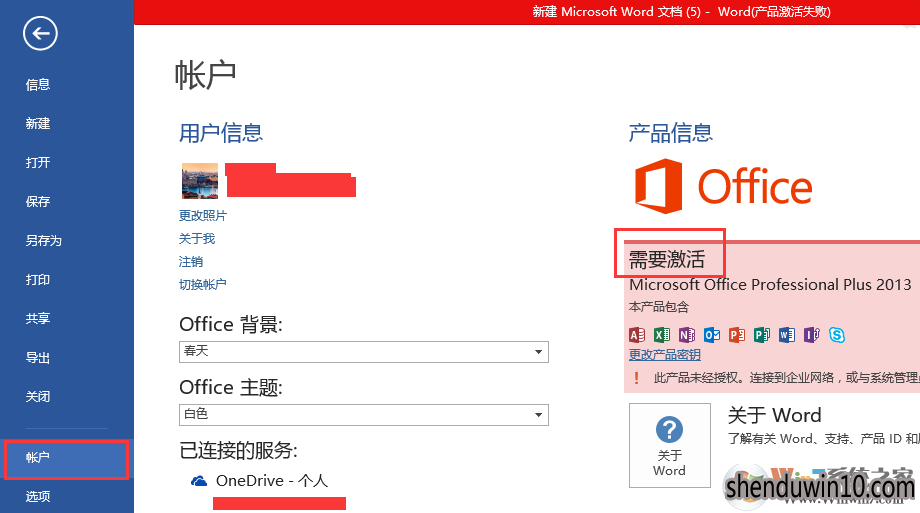Image resolution: width=920 pixels, height=513 pixels.
Task: Open 选项 (Options) in sidebar
Action: (x=38, y=496)
